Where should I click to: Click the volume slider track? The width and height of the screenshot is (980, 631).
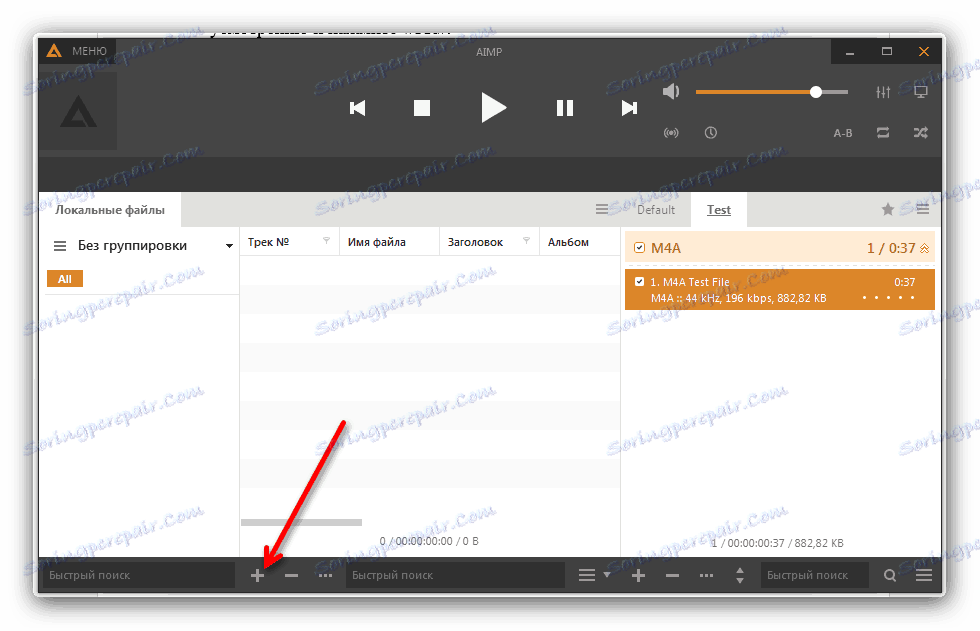coord(772,92)
